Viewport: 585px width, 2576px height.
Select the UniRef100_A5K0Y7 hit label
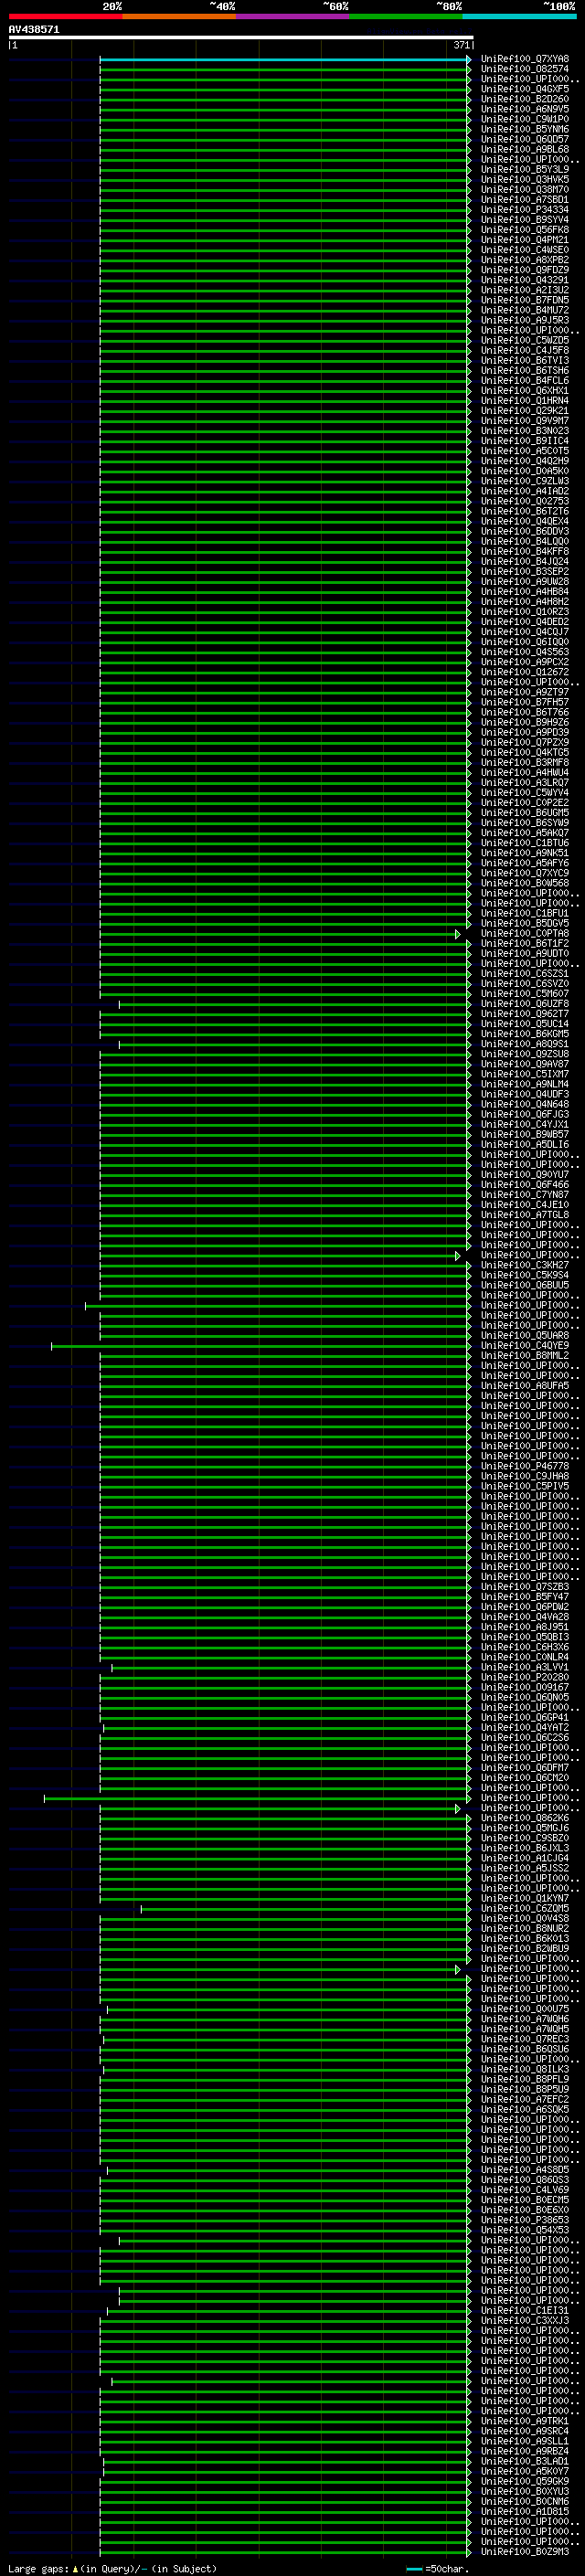[x=525, y=2471]
